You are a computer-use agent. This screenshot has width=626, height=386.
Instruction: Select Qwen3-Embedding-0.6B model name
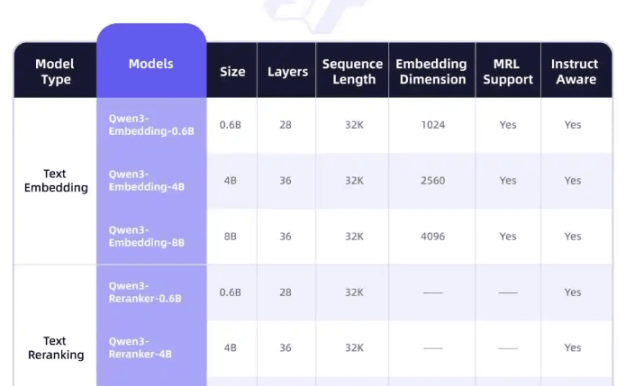click(x=151, y=125)
